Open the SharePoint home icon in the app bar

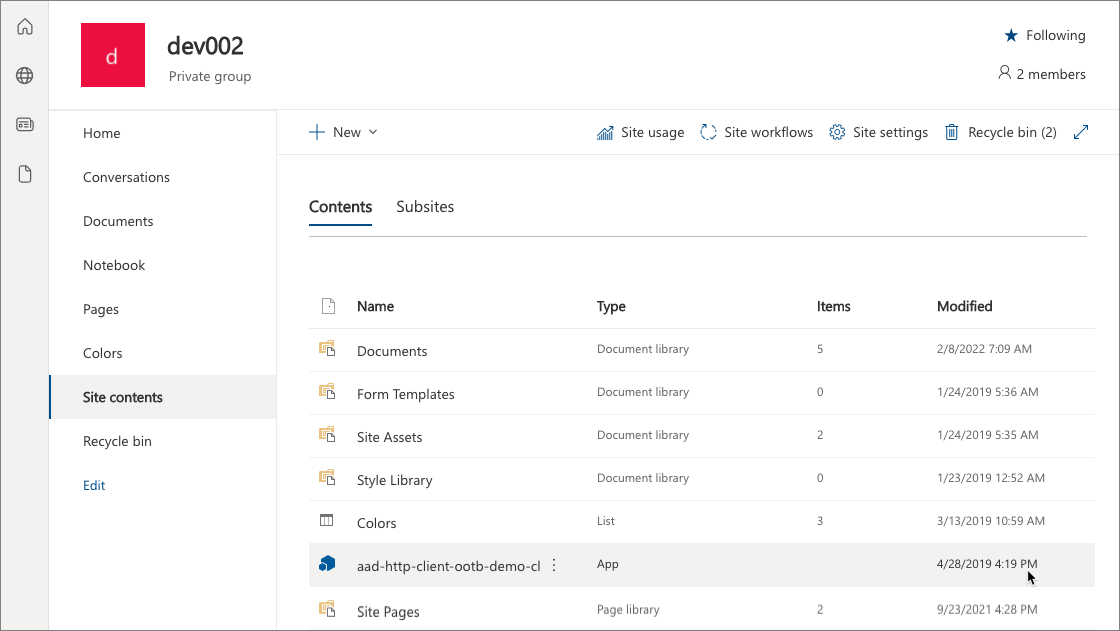tap(25, 27)
